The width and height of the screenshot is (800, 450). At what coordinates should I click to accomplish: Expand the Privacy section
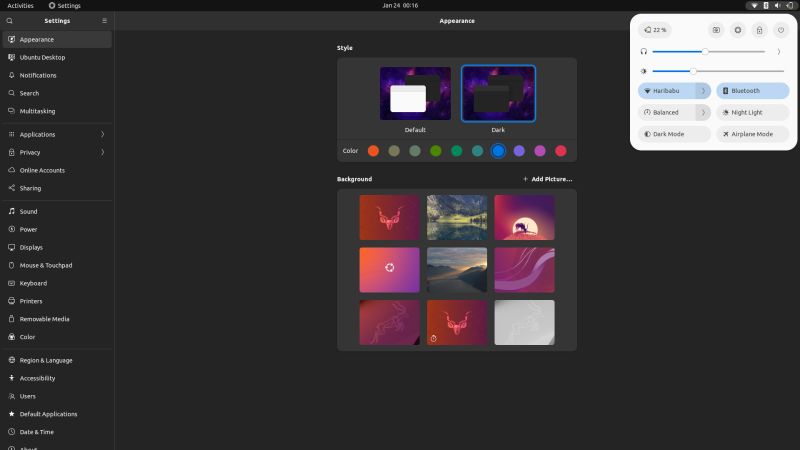point(57,152)
